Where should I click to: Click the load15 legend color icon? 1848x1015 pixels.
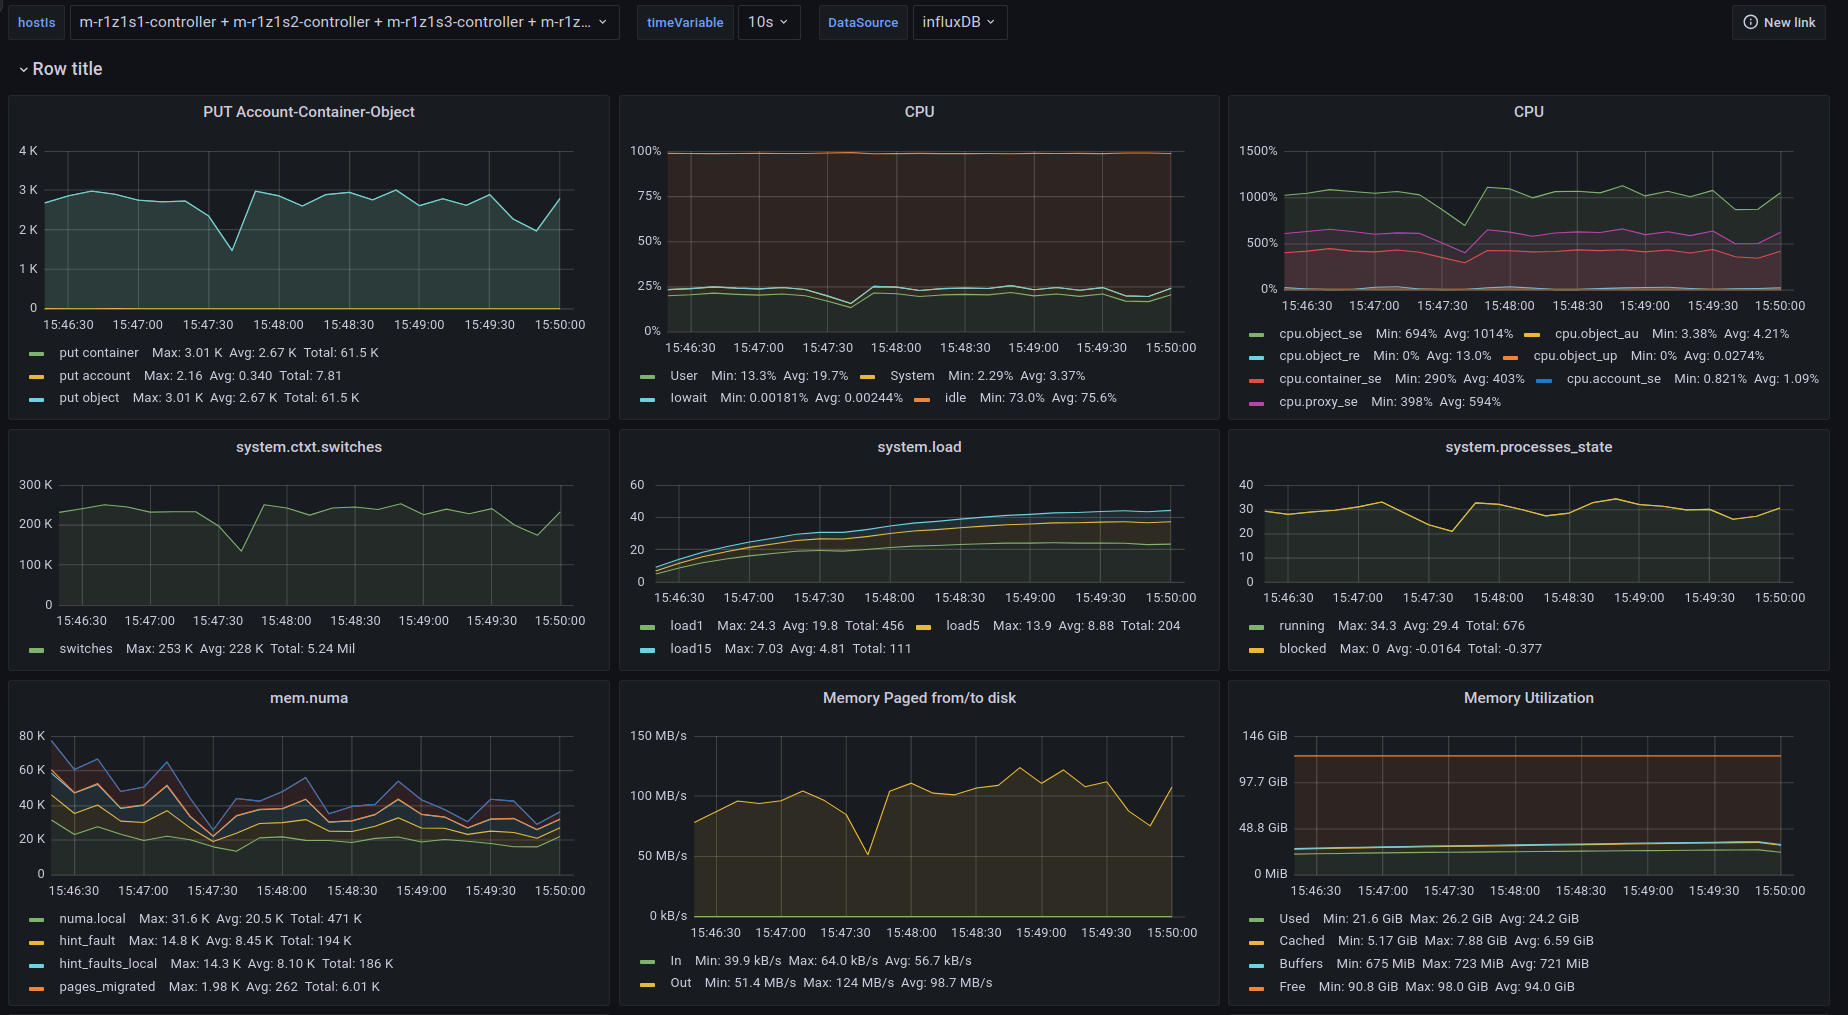647,650
